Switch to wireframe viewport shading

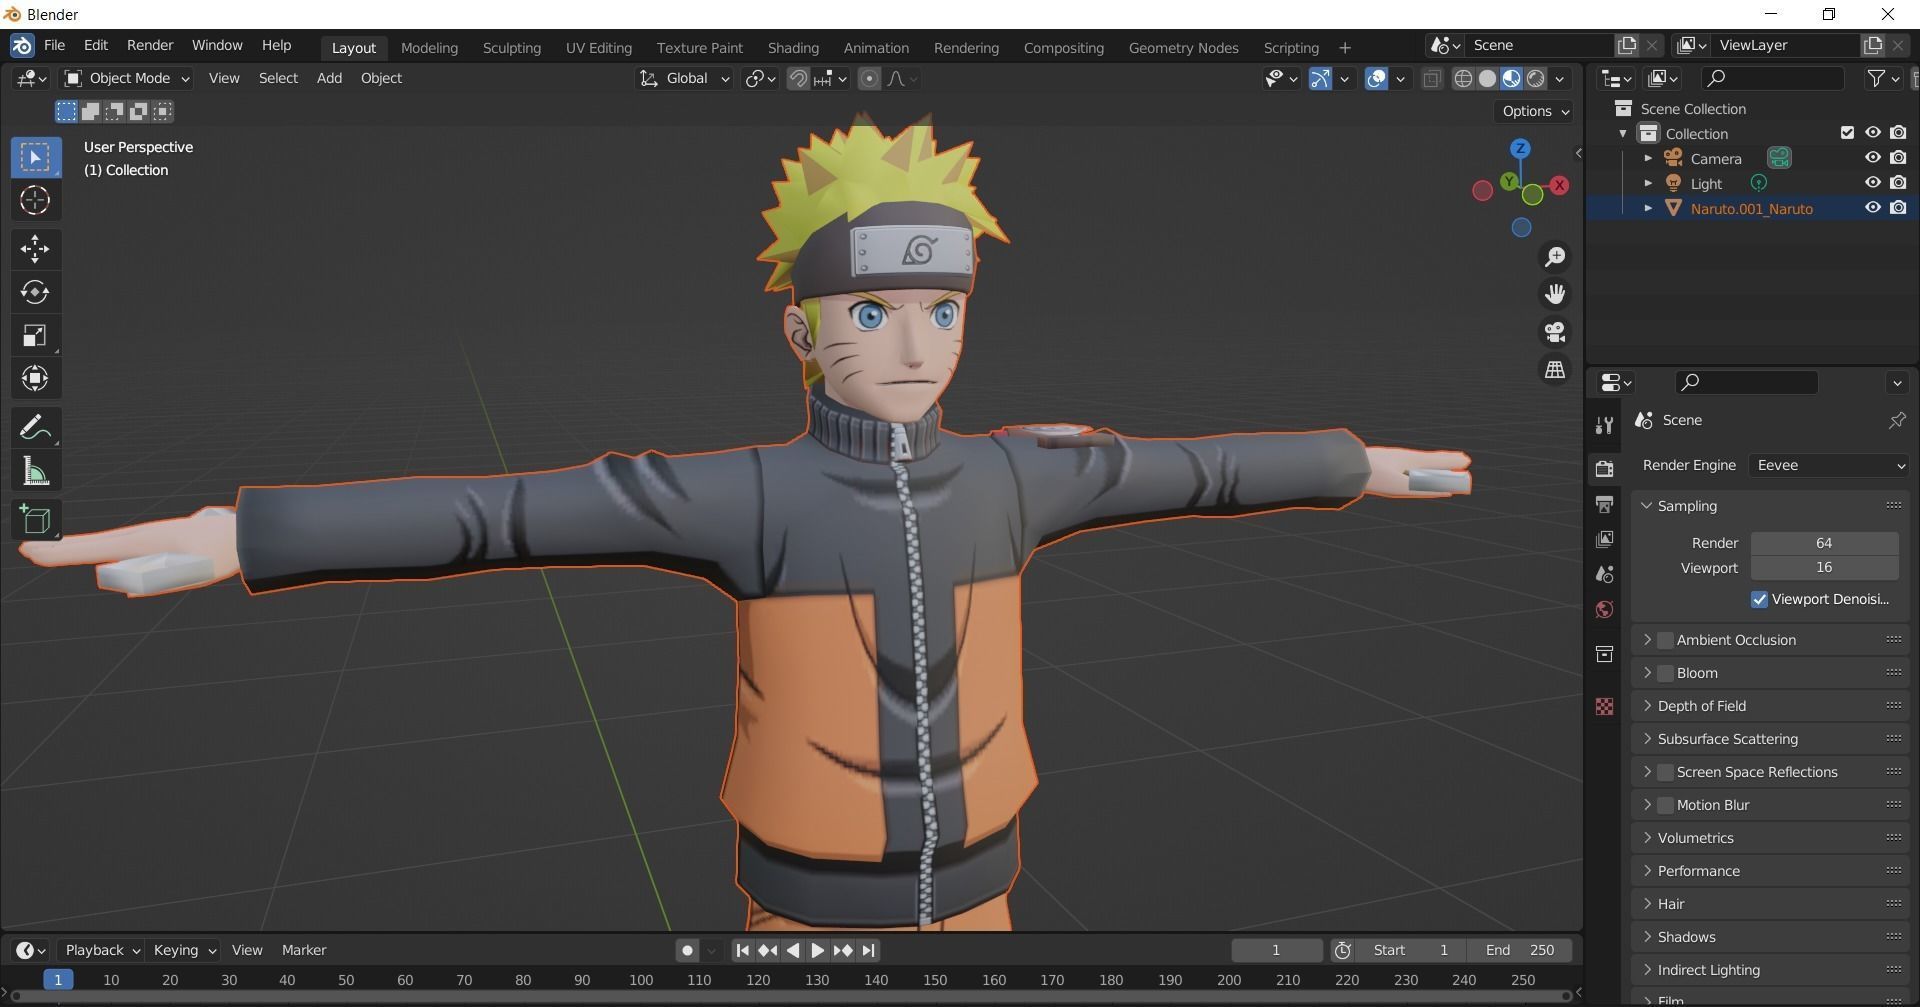[x=1463, y=78]
